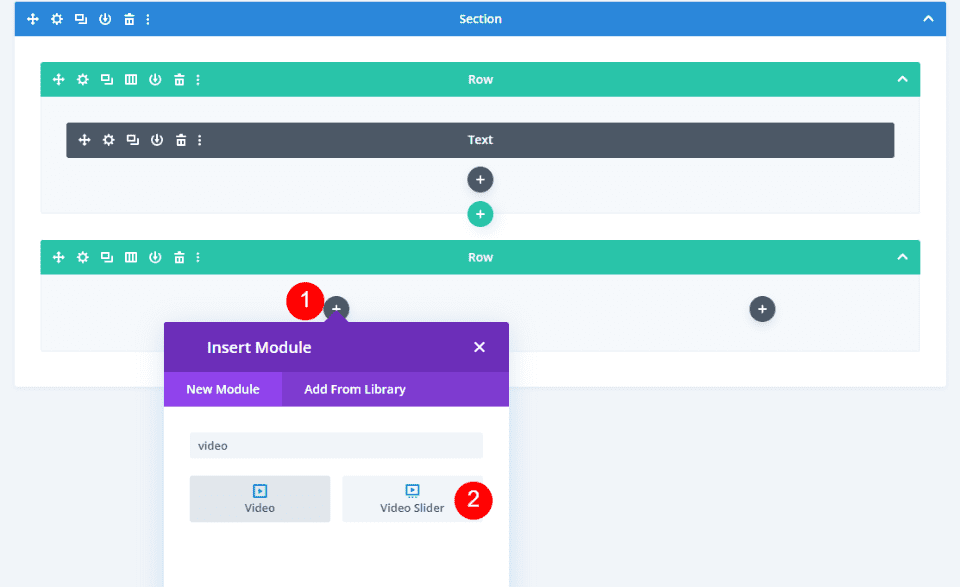
Task: Duplicate the Text module
Action: (x=133, y=140)
